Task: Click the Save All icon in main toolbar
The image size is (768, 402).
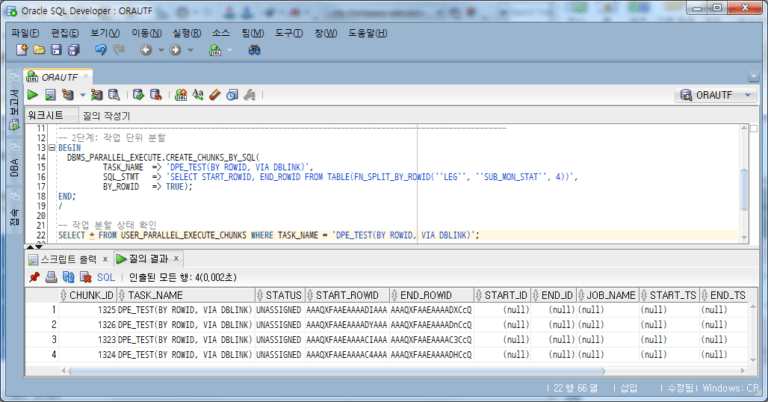Action: (73, 50)
